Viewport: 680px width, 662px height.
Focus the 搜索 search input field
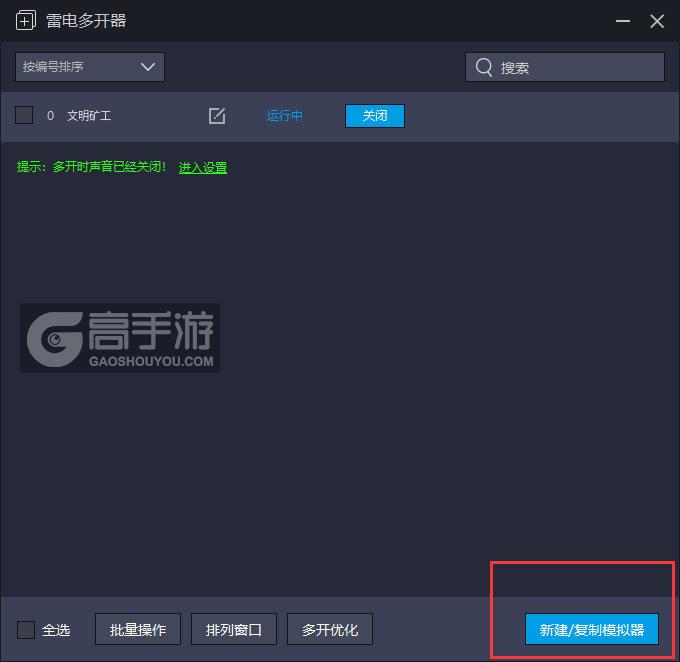coord(565,67)
